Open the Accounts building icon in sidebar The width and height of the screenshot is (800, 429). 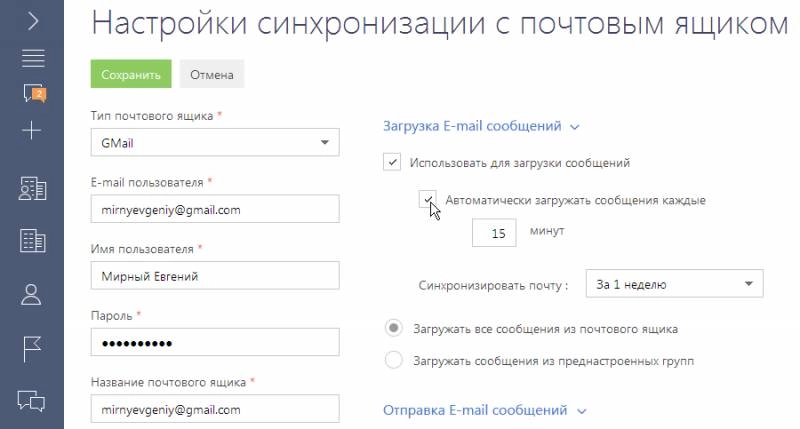click(32, 187)
